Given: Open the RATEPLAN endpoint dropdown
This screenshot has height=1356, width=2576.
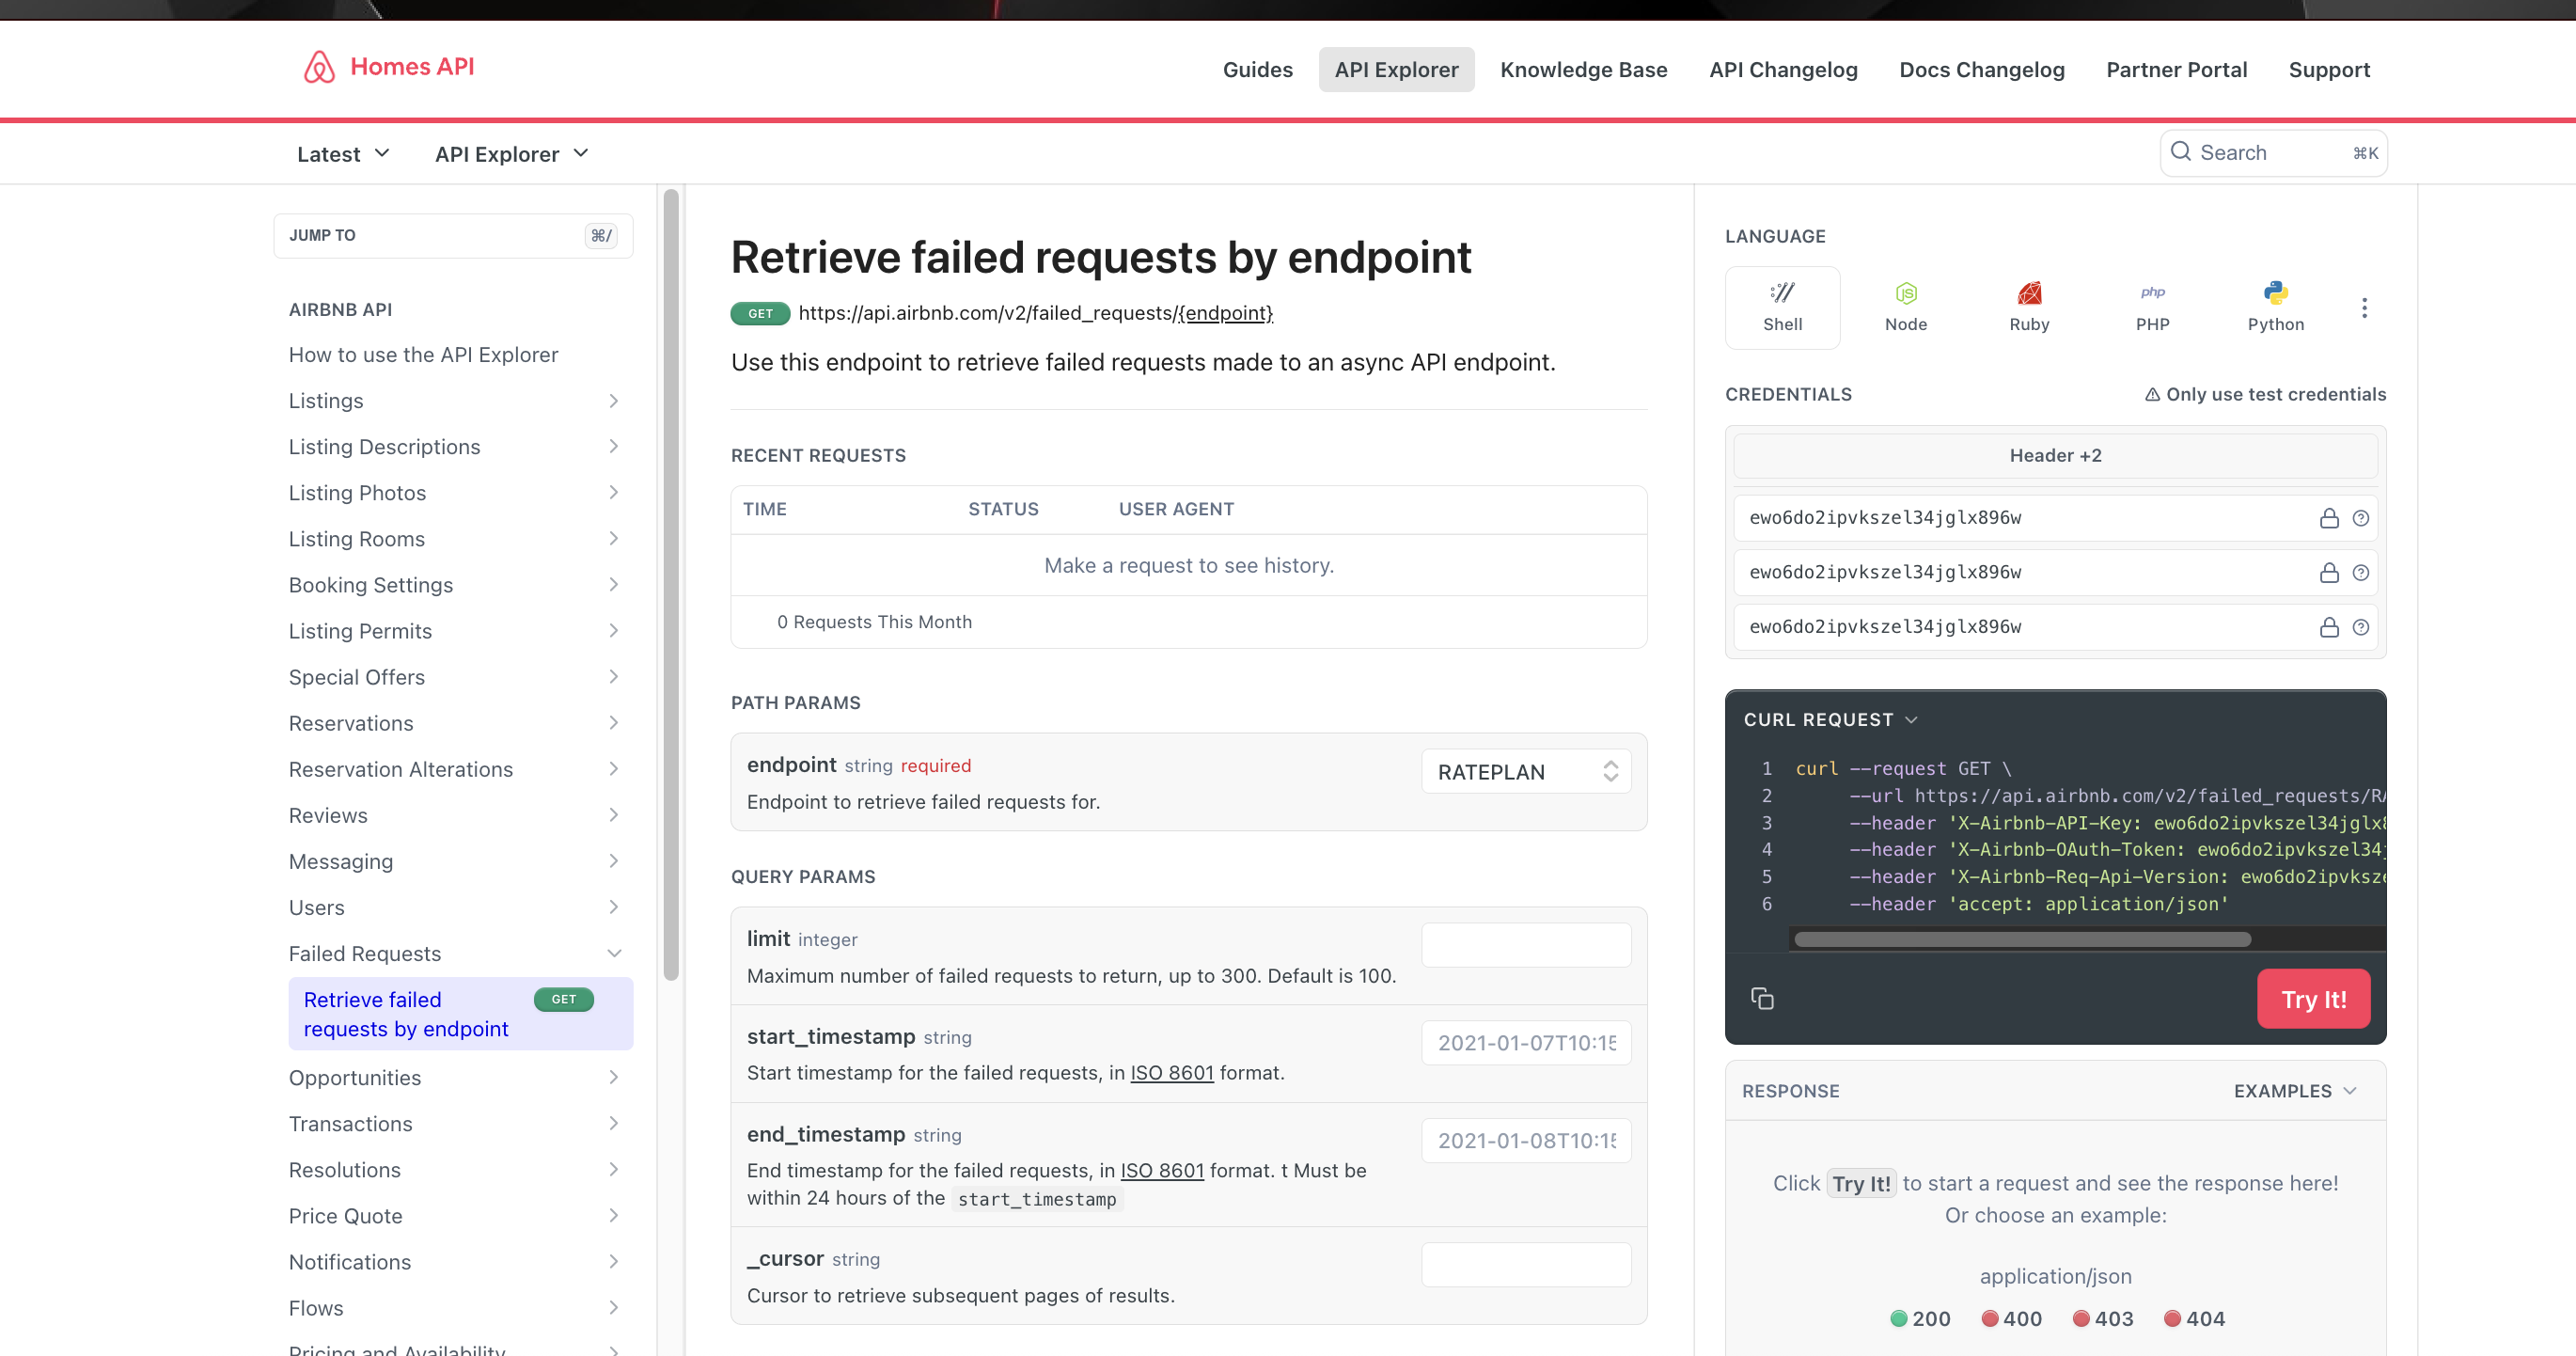Looking at the screenshot, I should (1525, 771).
